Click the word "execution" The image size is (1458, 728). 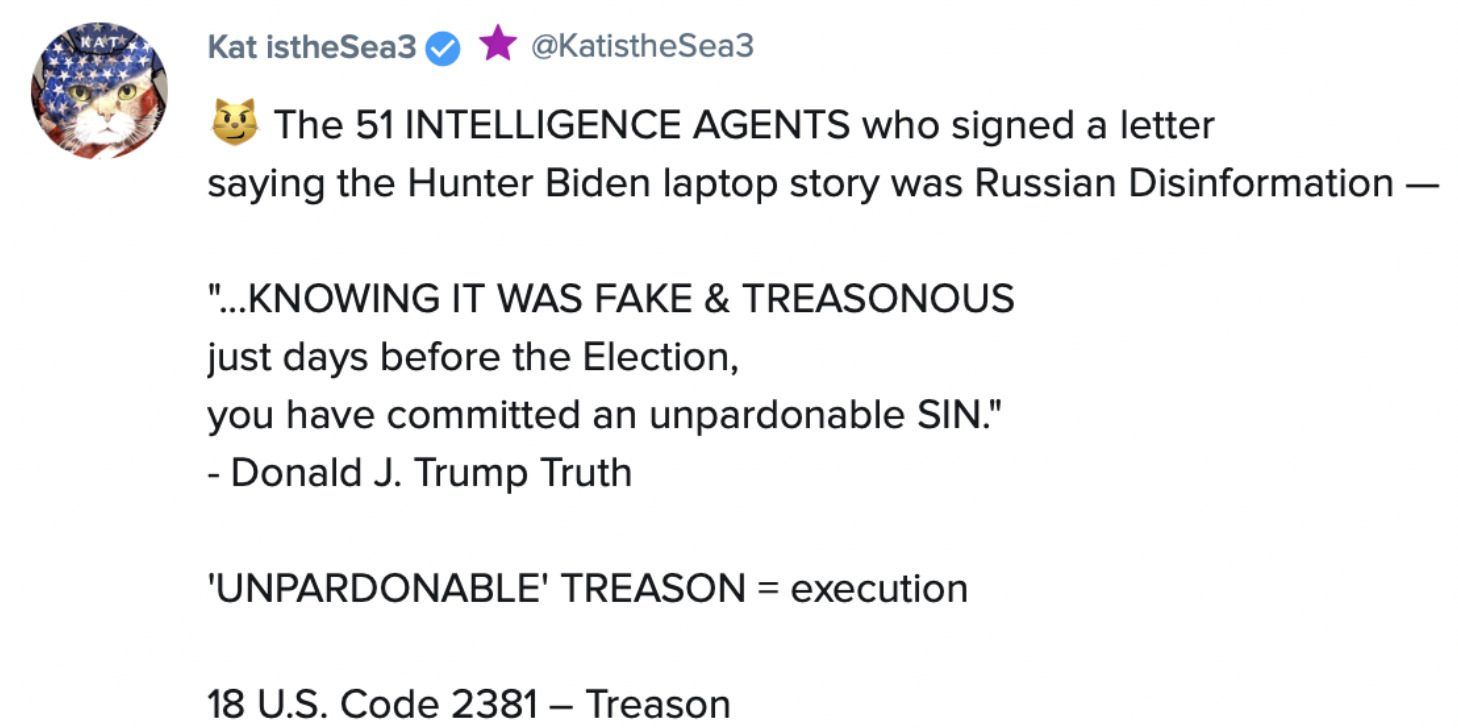879,588
